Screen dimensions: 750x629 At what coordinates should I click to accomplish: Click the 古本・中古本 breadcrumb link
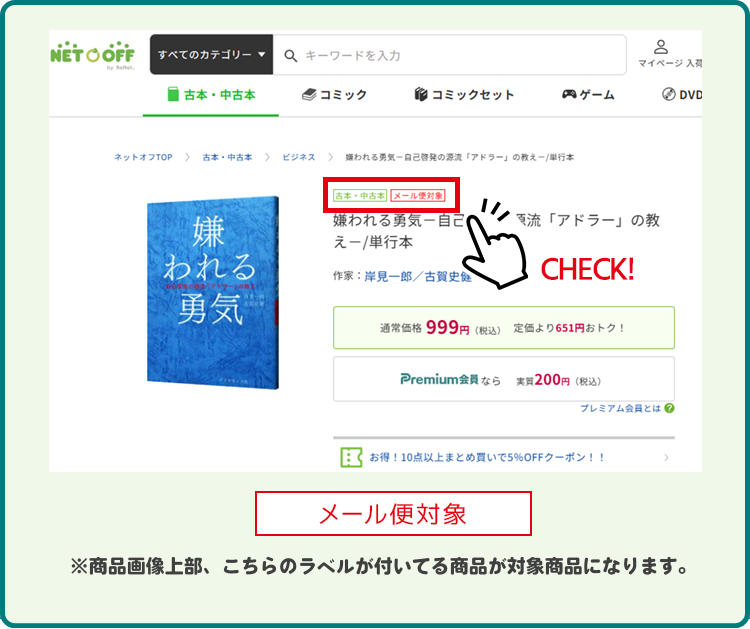click(227, 157)
